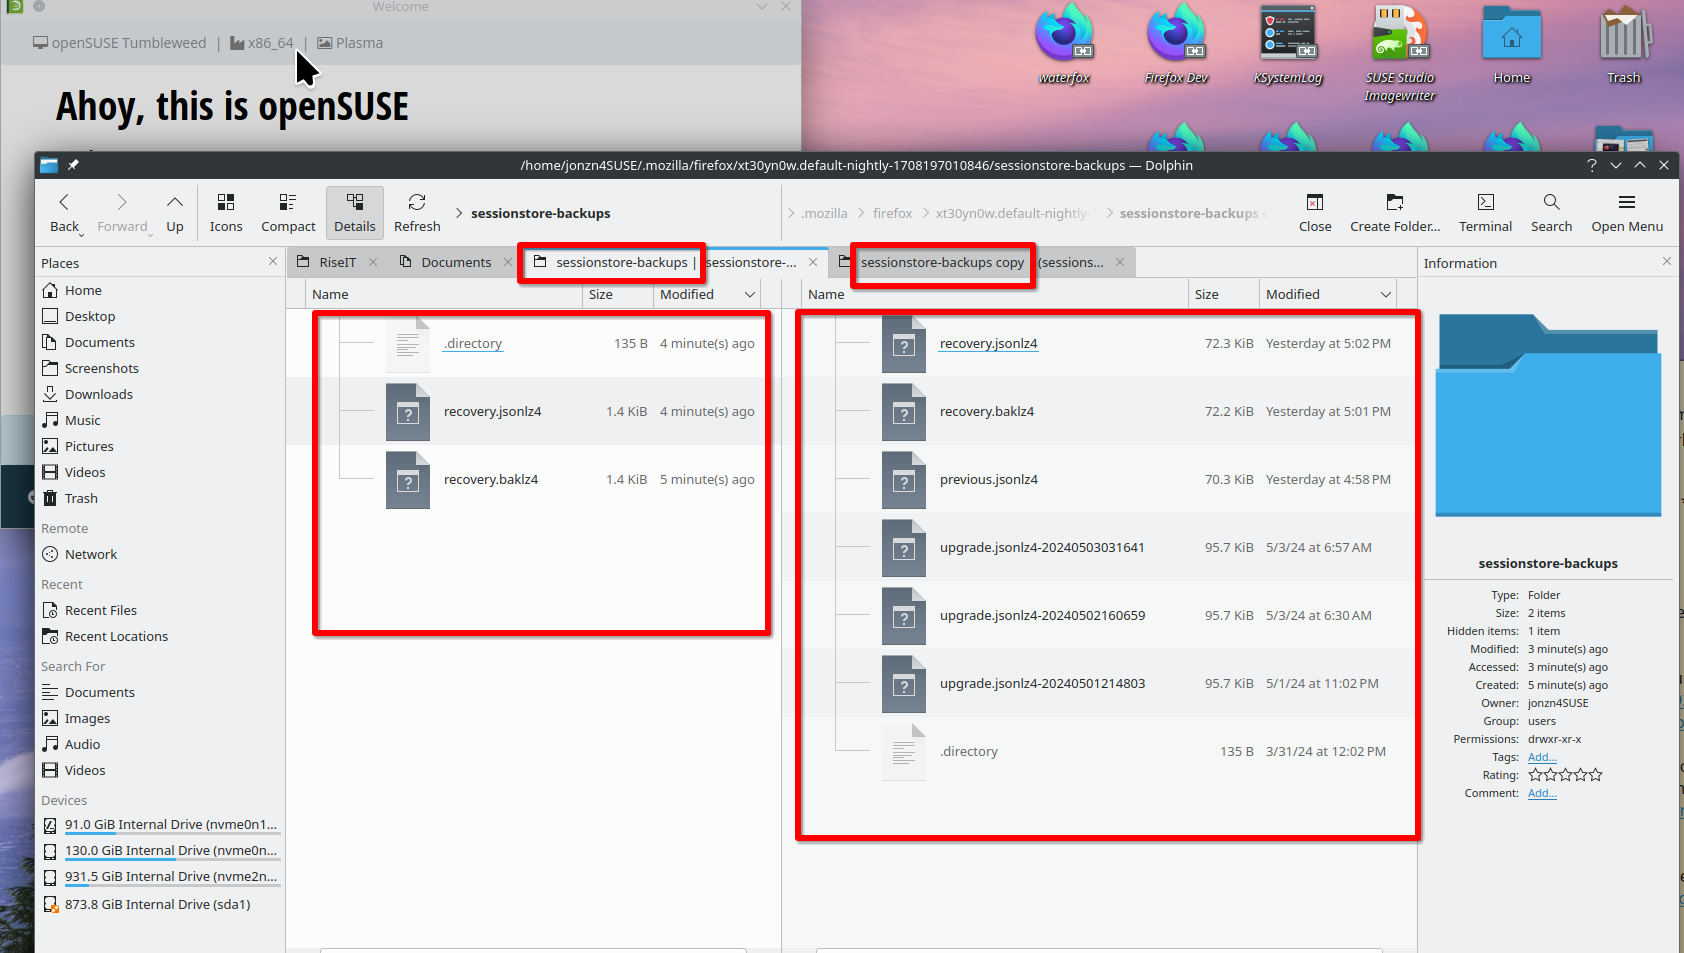Go Up one folder level
Viewport: 1684px width, 953px height.
175,213
